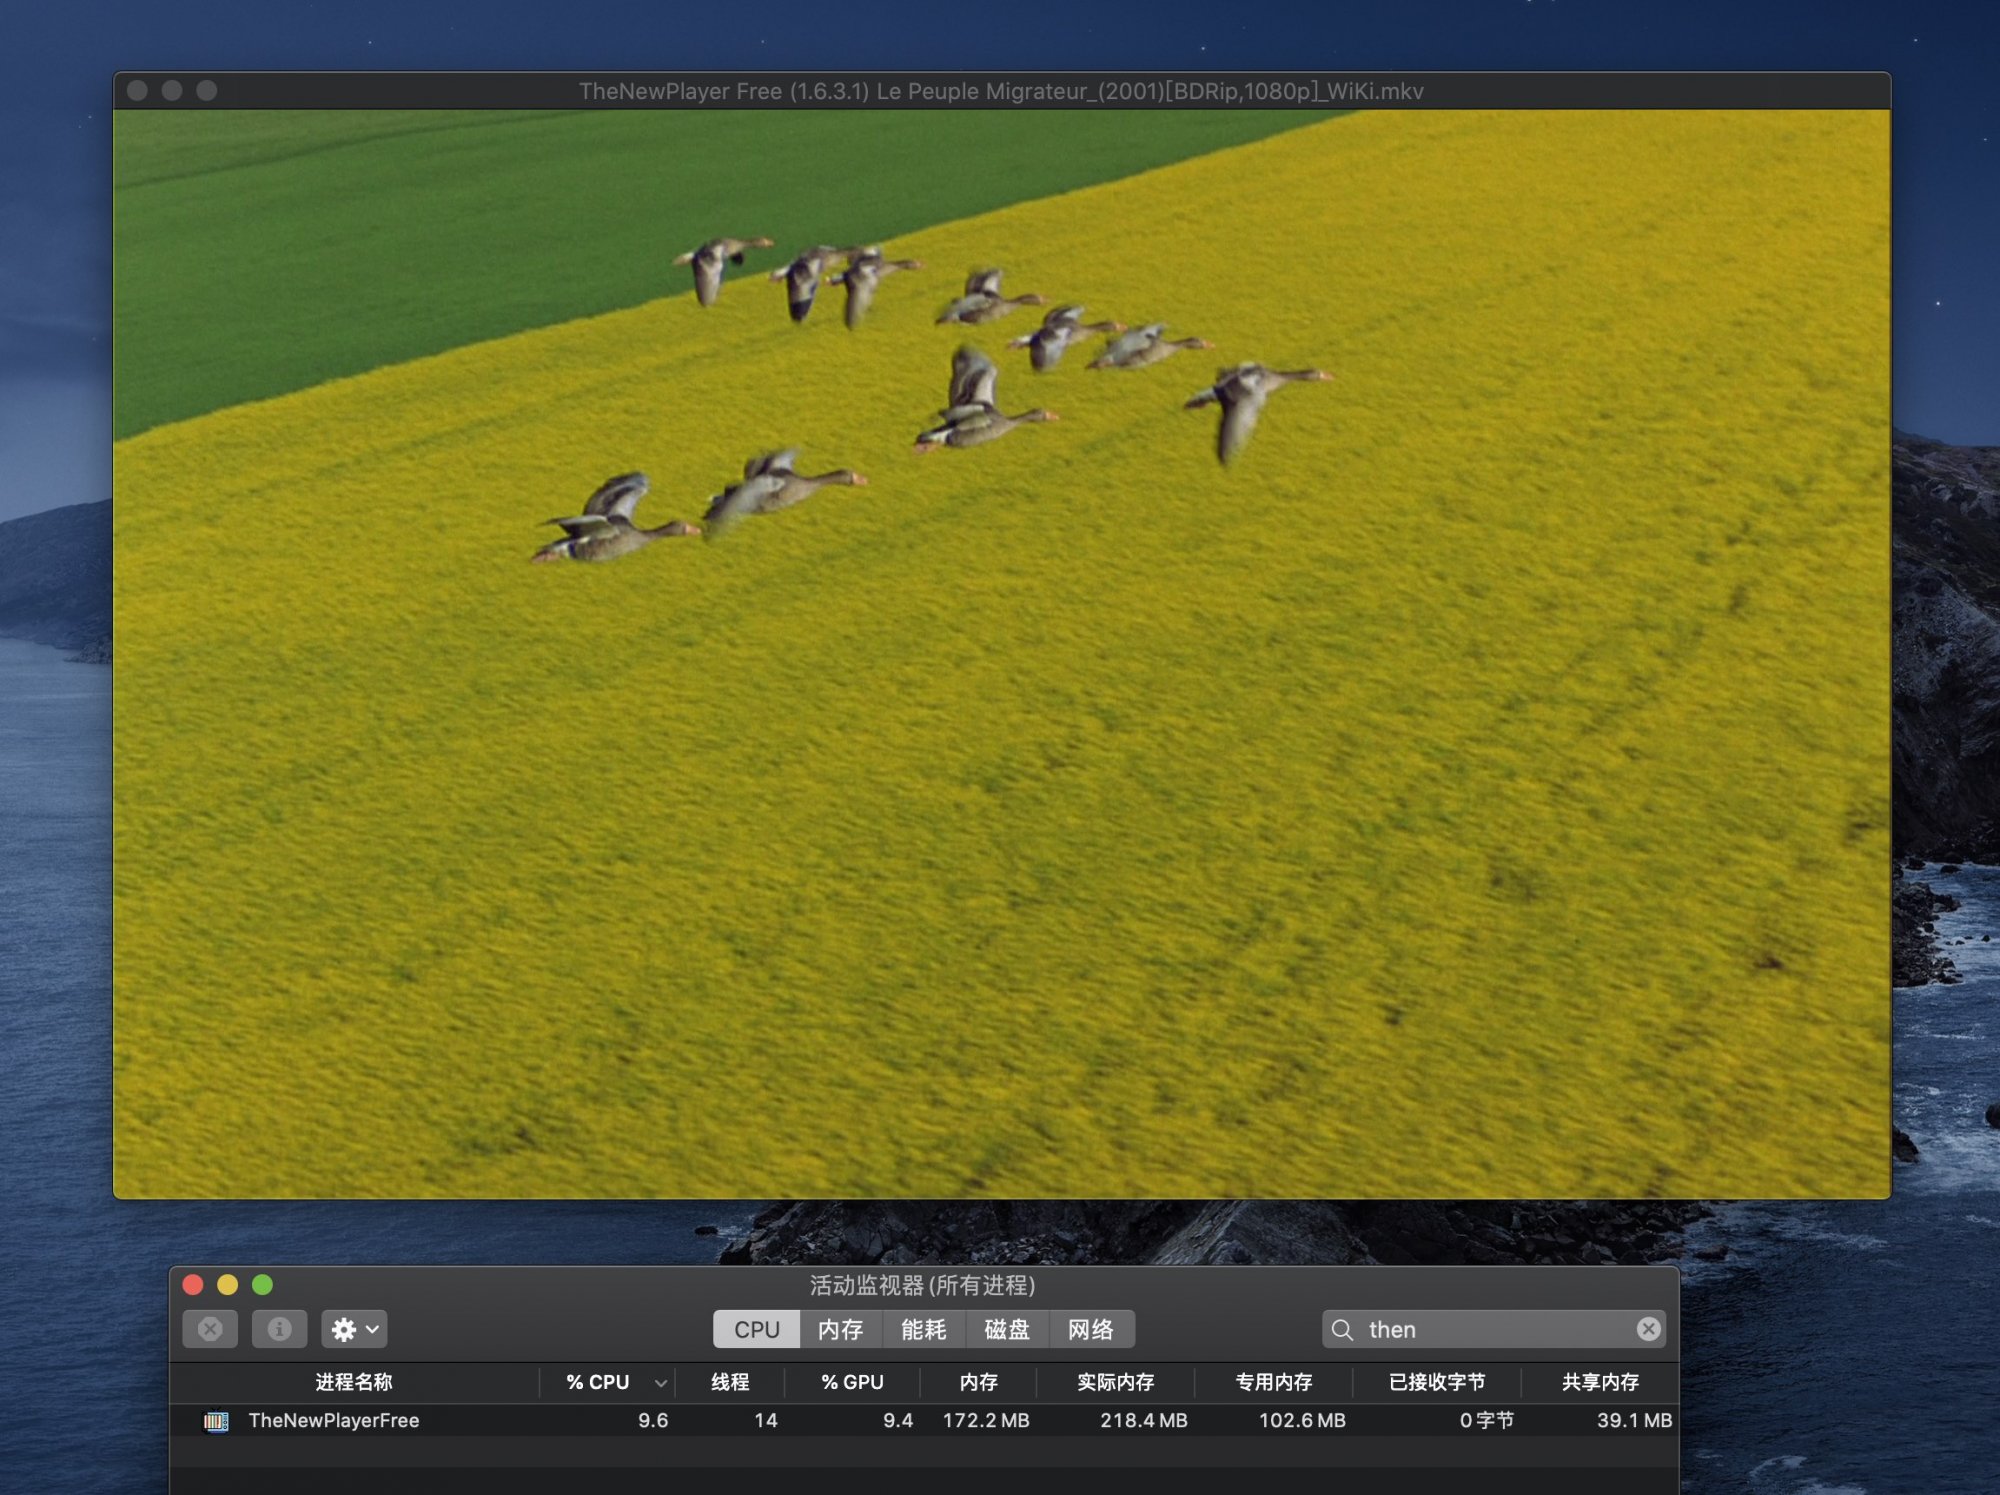Viewport: 2000px width, 1495px height.
Task: Switch to the 磁盘 tab
Action: coord(1007,1329)
